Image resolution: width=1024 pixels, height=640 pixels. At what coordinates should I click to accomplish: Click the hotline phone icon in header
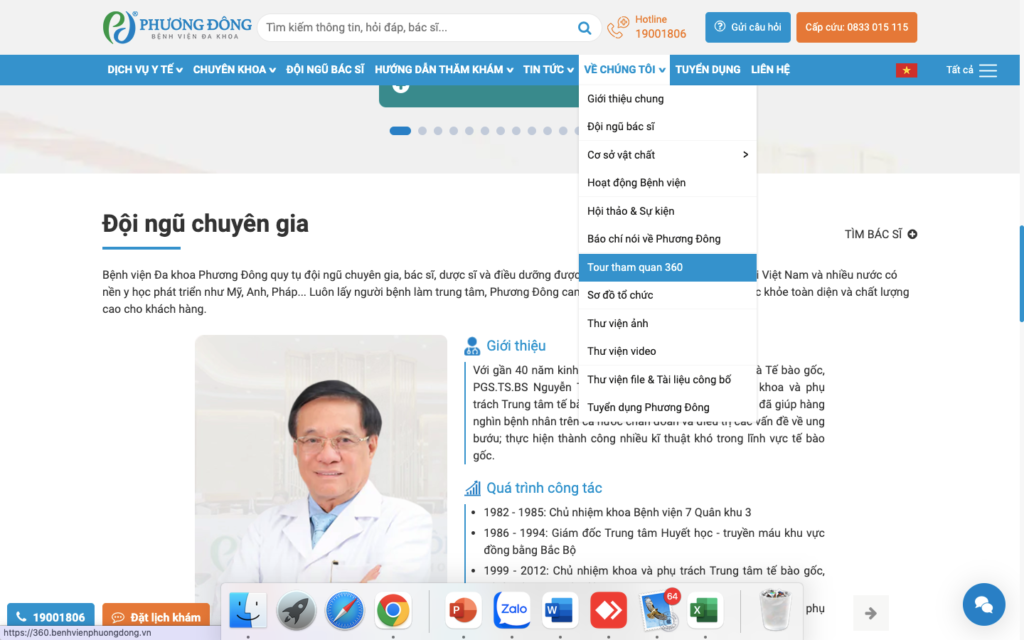[619, 27]
